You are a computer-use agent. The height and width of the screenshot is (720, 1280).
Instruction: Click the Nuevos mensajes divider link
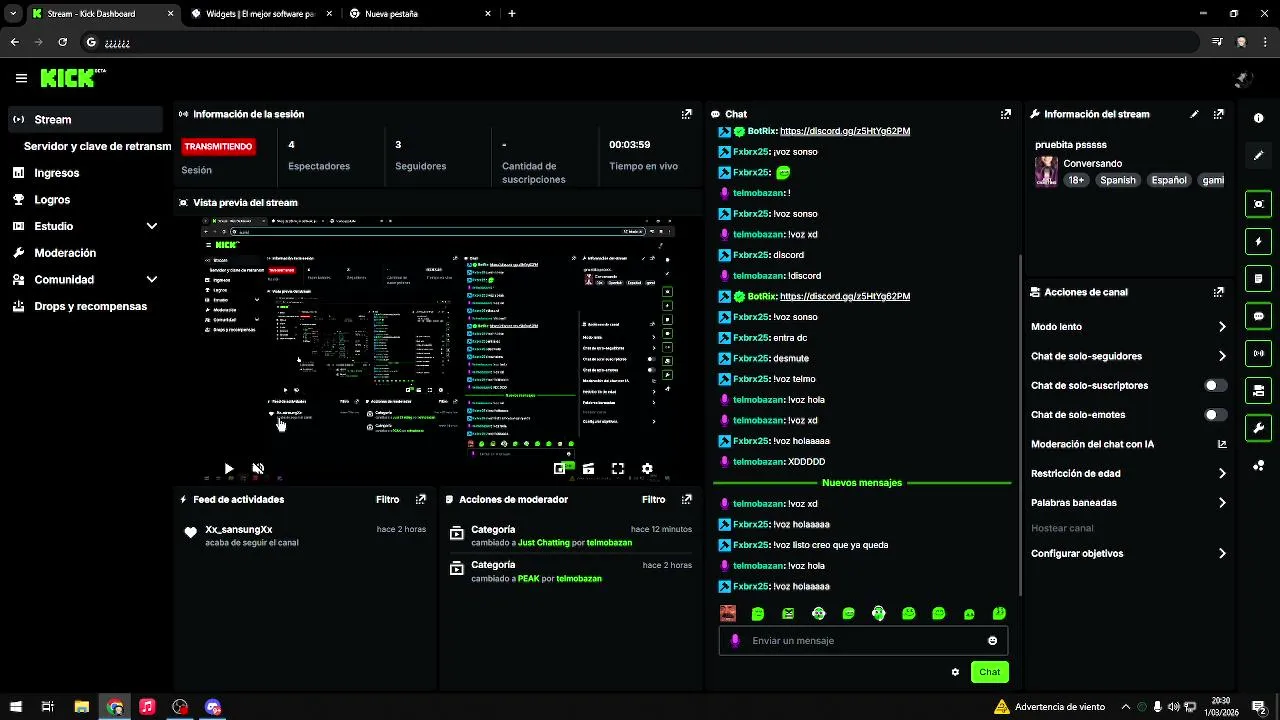[x=861, y=483]
